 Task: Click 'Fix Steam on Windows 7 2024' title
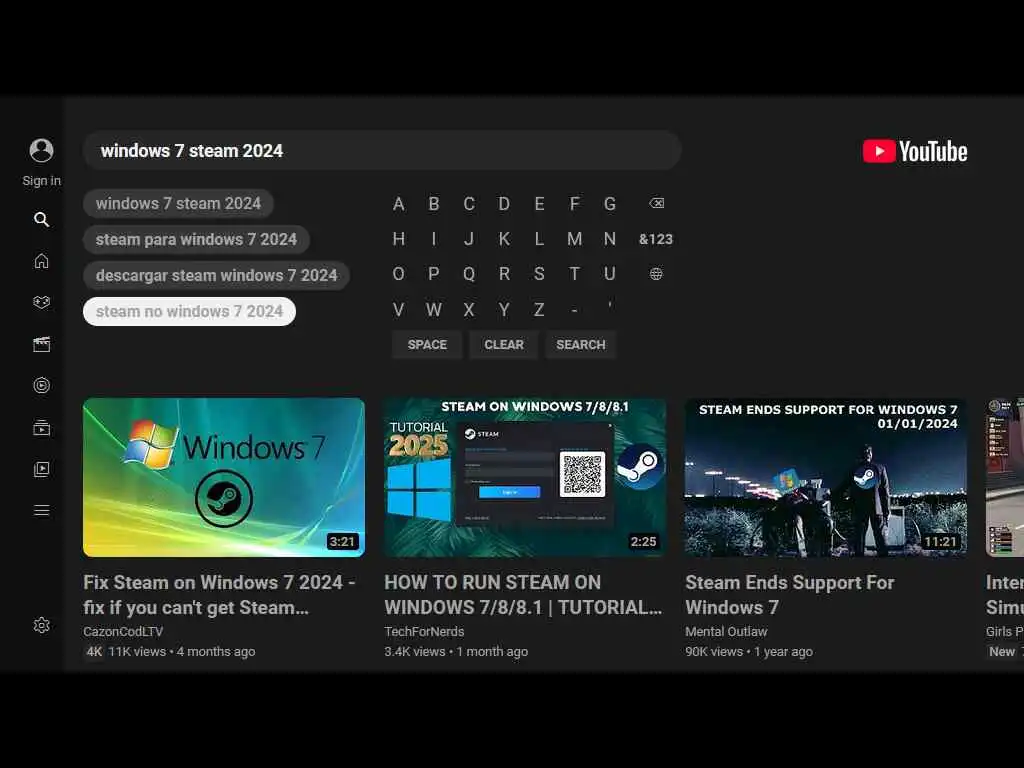point(219,595)
